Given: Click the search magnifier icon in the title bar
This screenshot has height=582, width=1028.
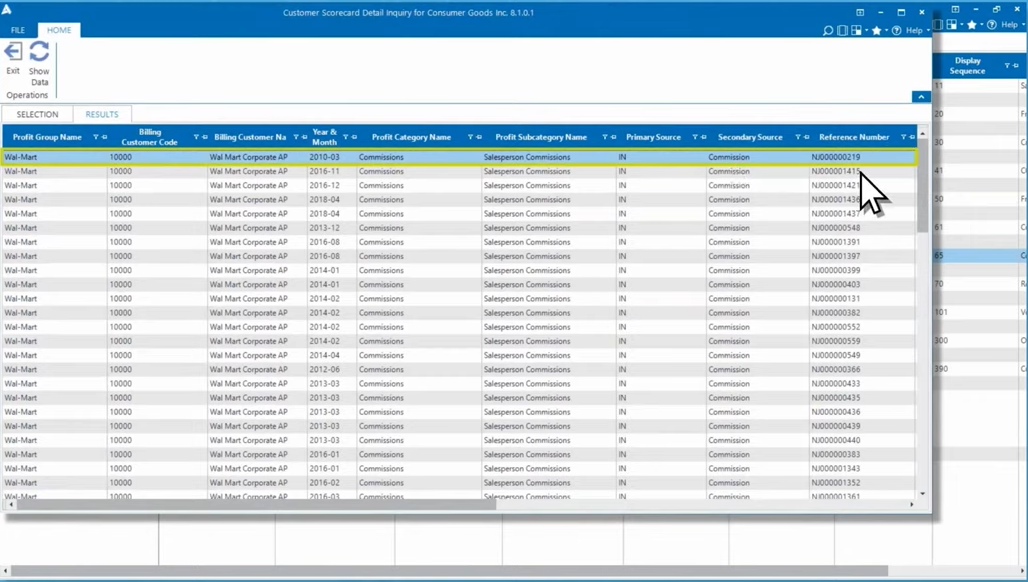Looking at the screenshot, I should 828,30.
